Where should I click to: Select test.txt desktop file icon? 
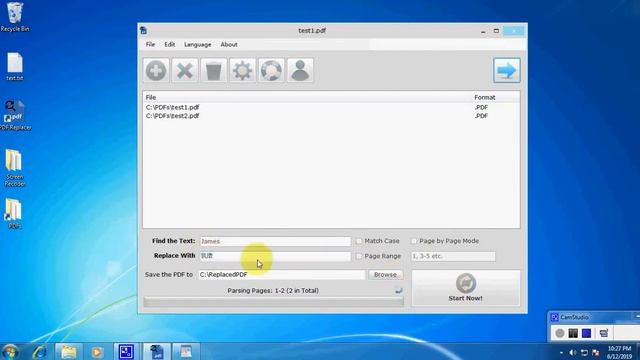pos(15,67)
